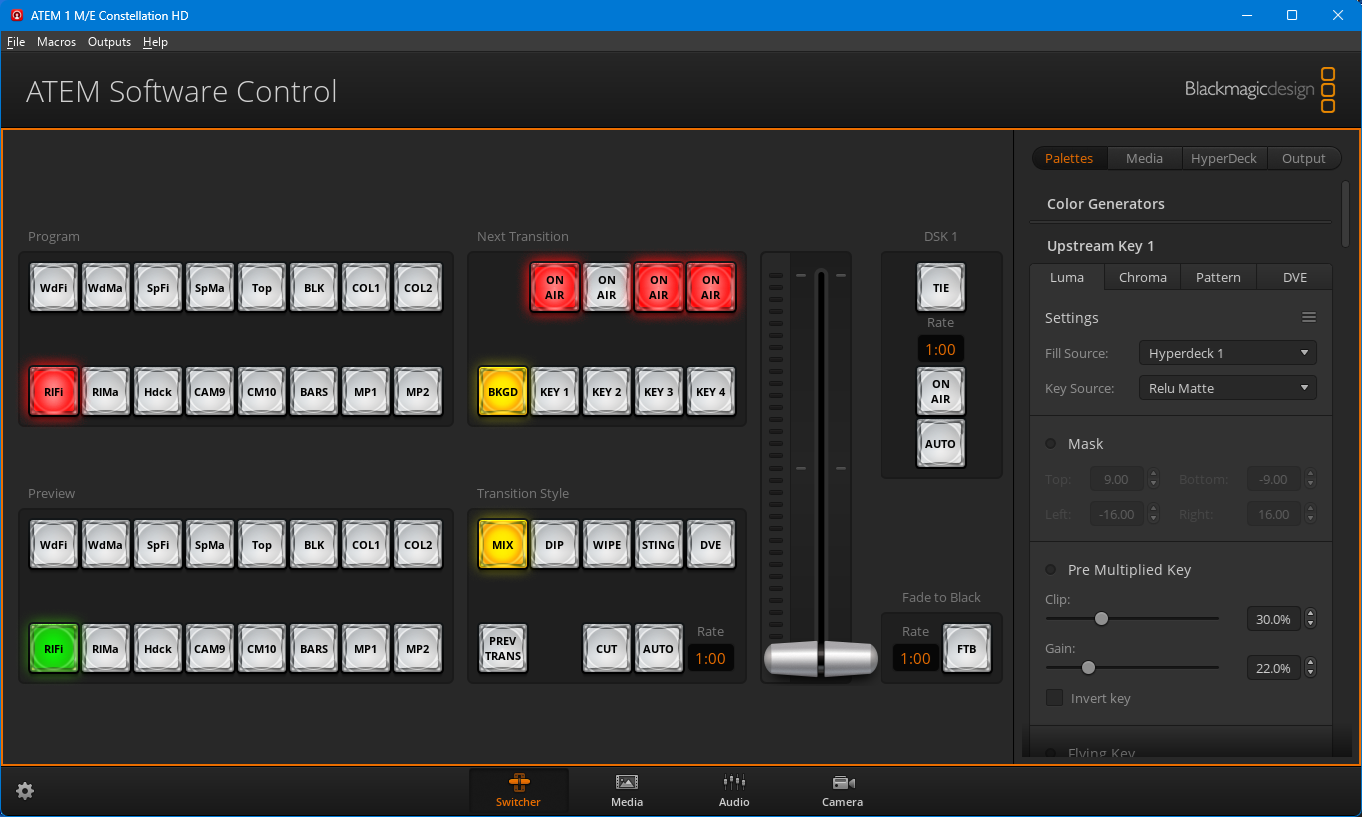Select the DIP transition style
Screen dimensions: 1362x817
555,545
